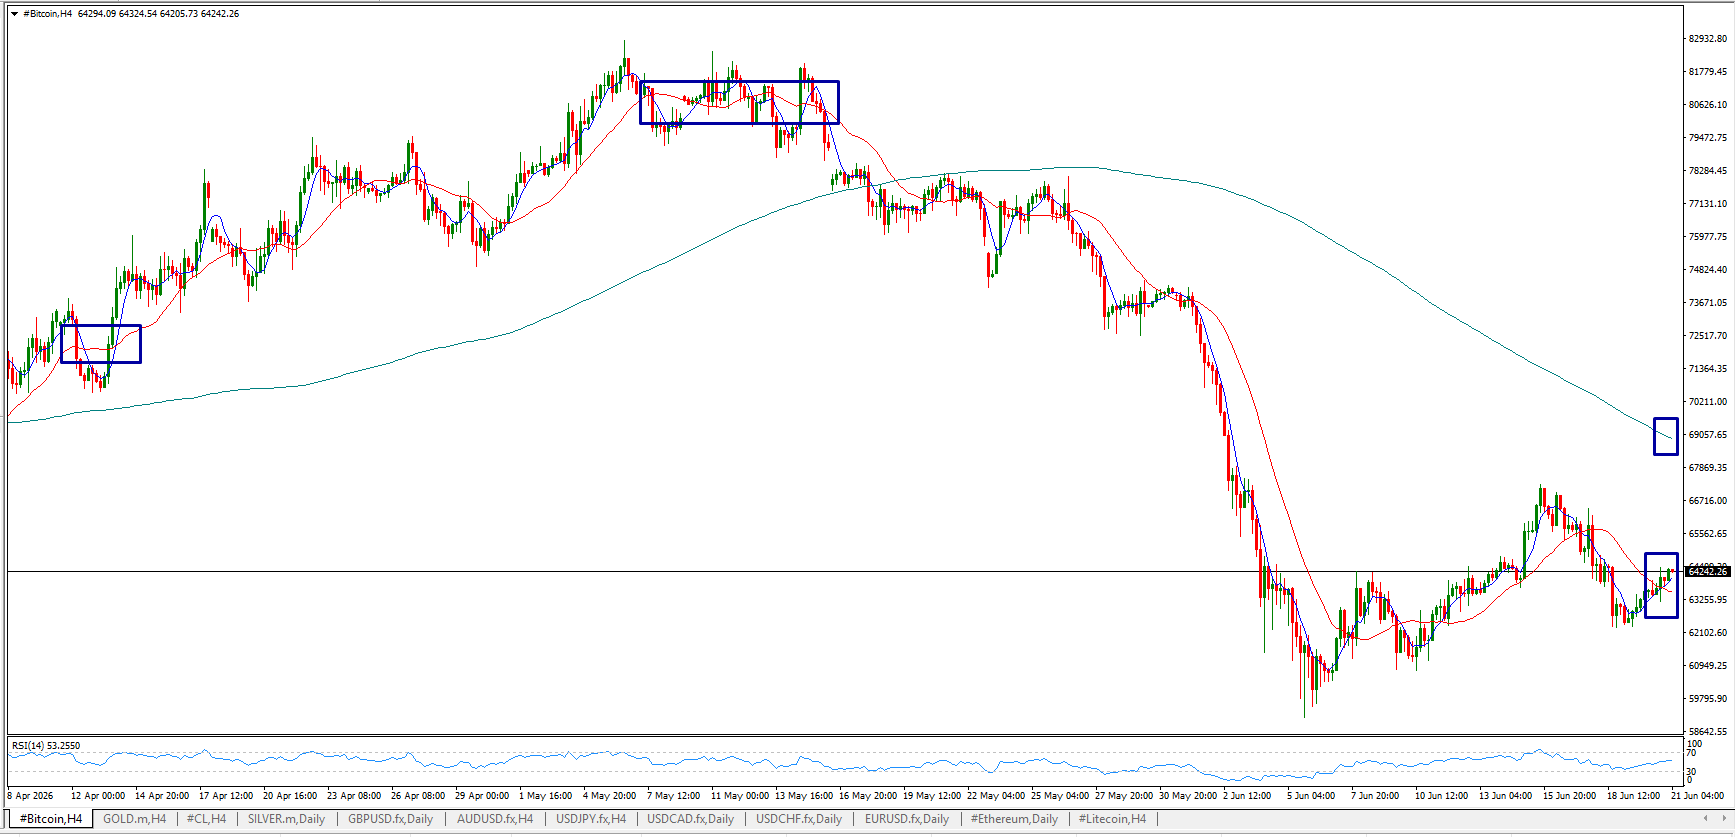1735x837 pixels.
Task: Click the 74824.40 price scale value
Action: 1707,270
